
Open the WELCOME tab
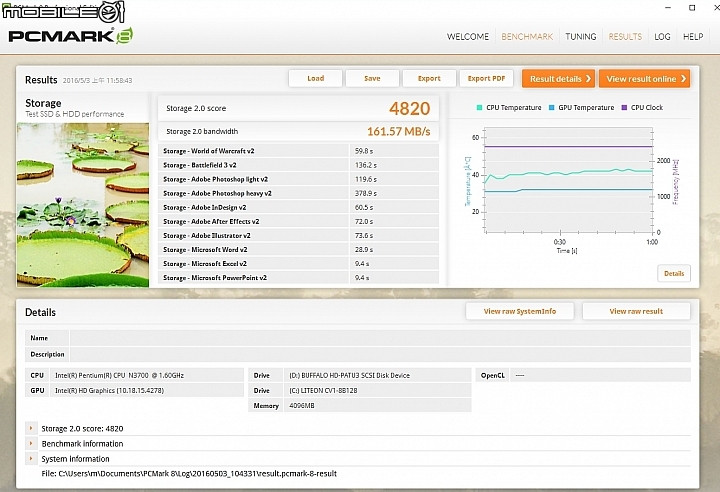pyautogui.click(x=468, y=37)
